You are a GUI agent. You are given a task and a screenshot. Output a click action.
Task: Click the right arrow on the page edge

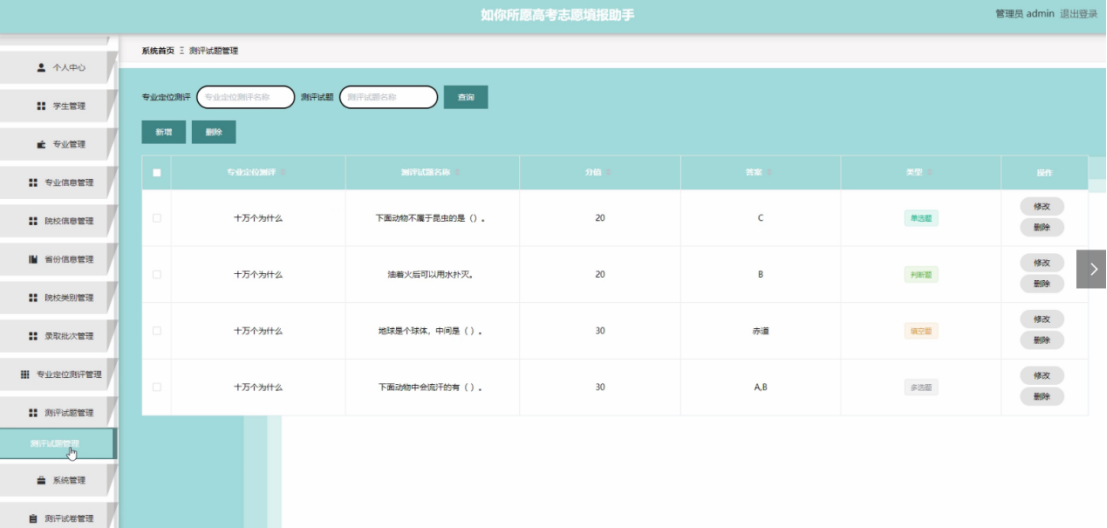coord(1093,269)
